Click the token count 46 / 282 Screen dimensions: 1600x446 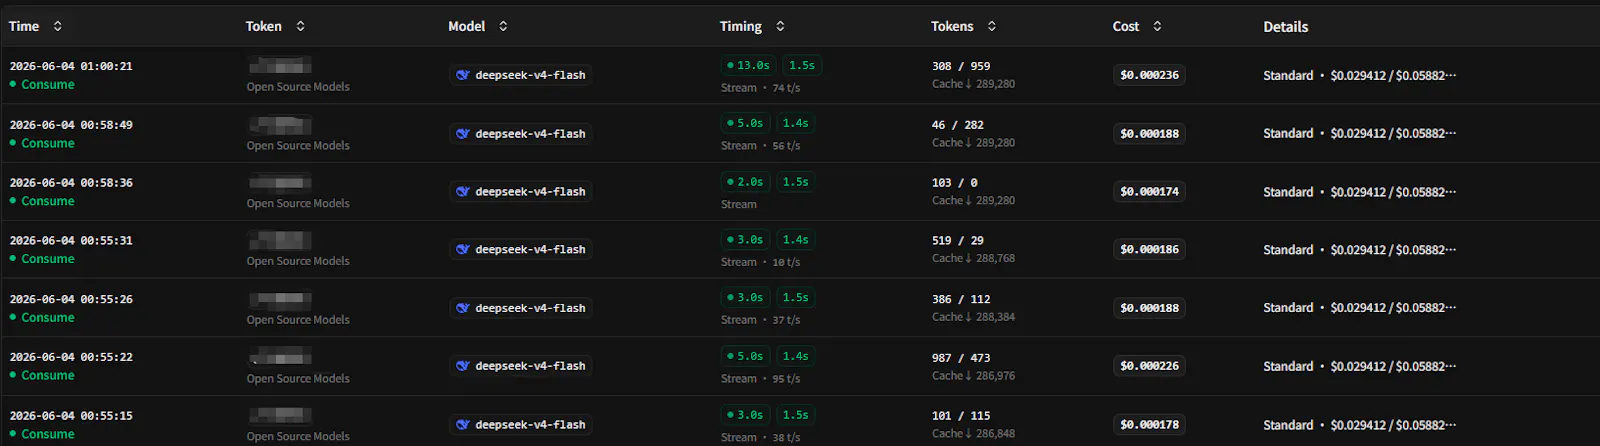click(958, 125)
